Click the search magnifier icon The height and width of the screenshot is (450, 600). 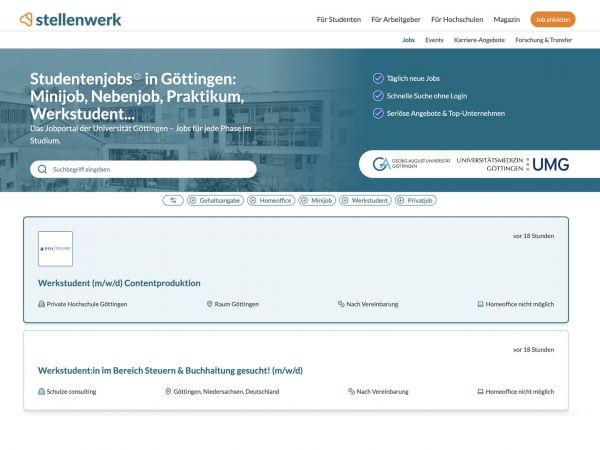(42, 170)
